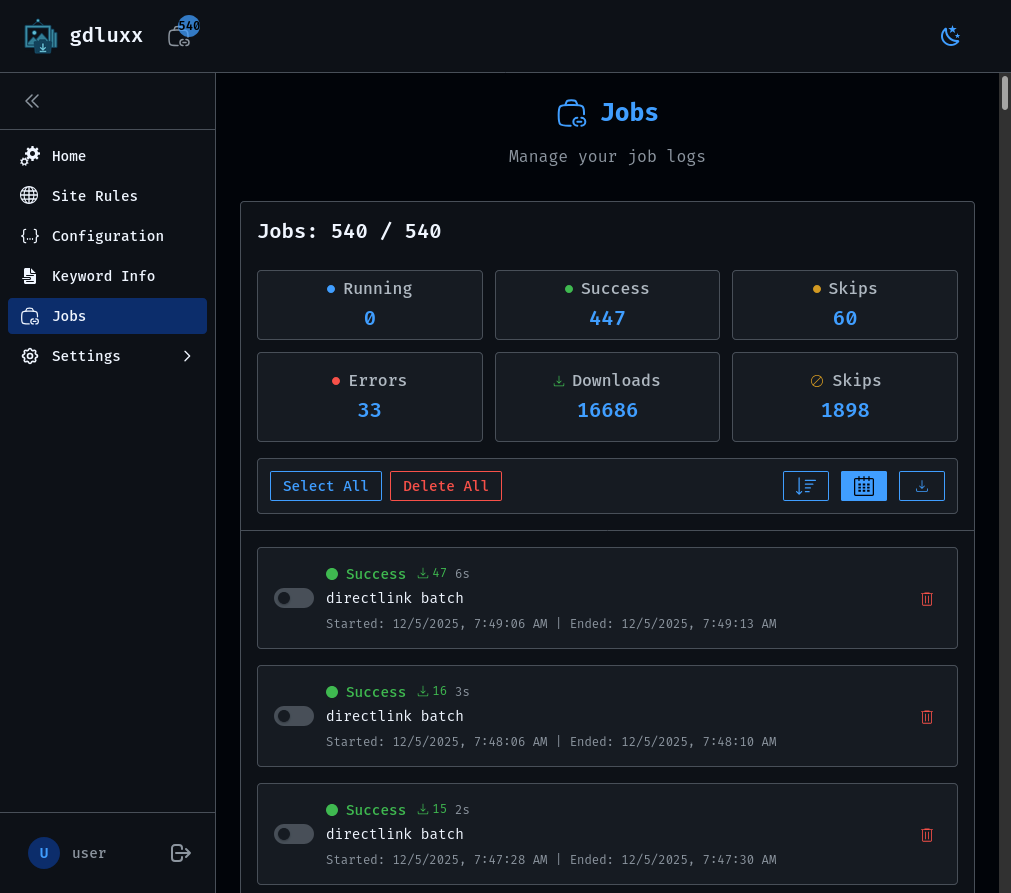This screenshot has width=1011, height=893.
Task: Delete the job started at 7:49:06 AM
Action: (926, 599)
